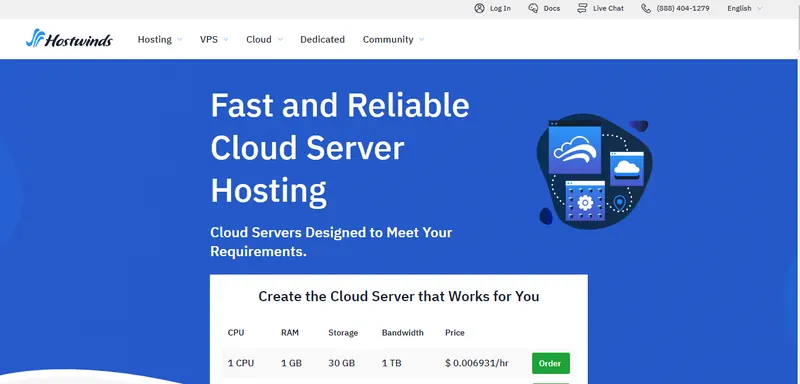
Task: Order the 1 CPU 1 GB server
Action: (x=551, y=363)
